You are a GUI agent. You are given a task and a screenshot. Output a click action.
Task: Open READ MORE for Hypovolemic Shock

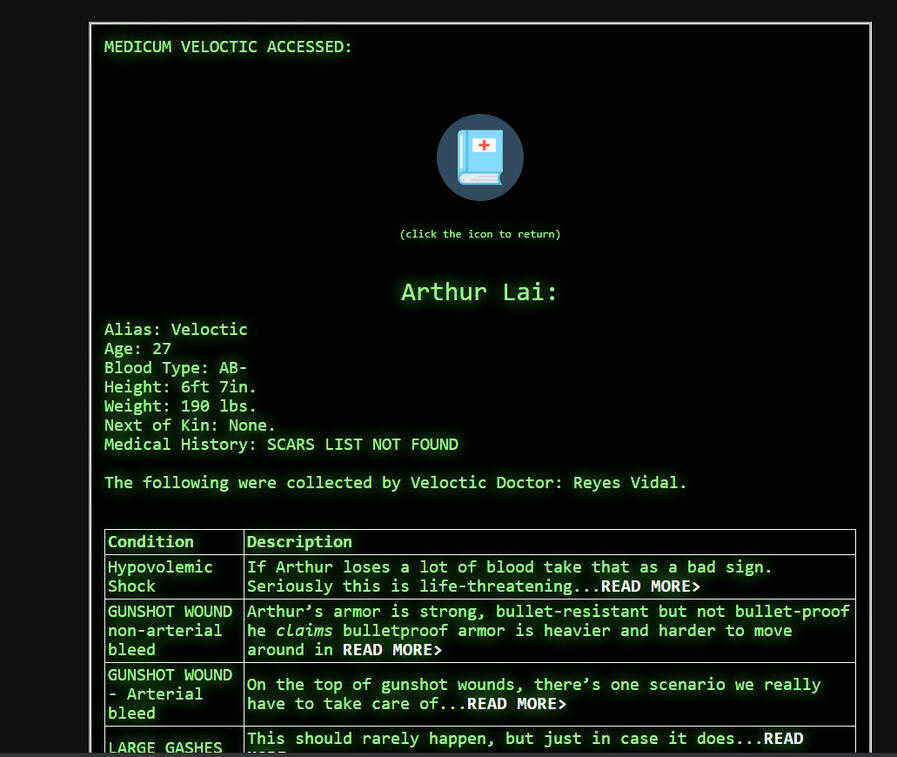pyautogui.click(x=650, y=586)
